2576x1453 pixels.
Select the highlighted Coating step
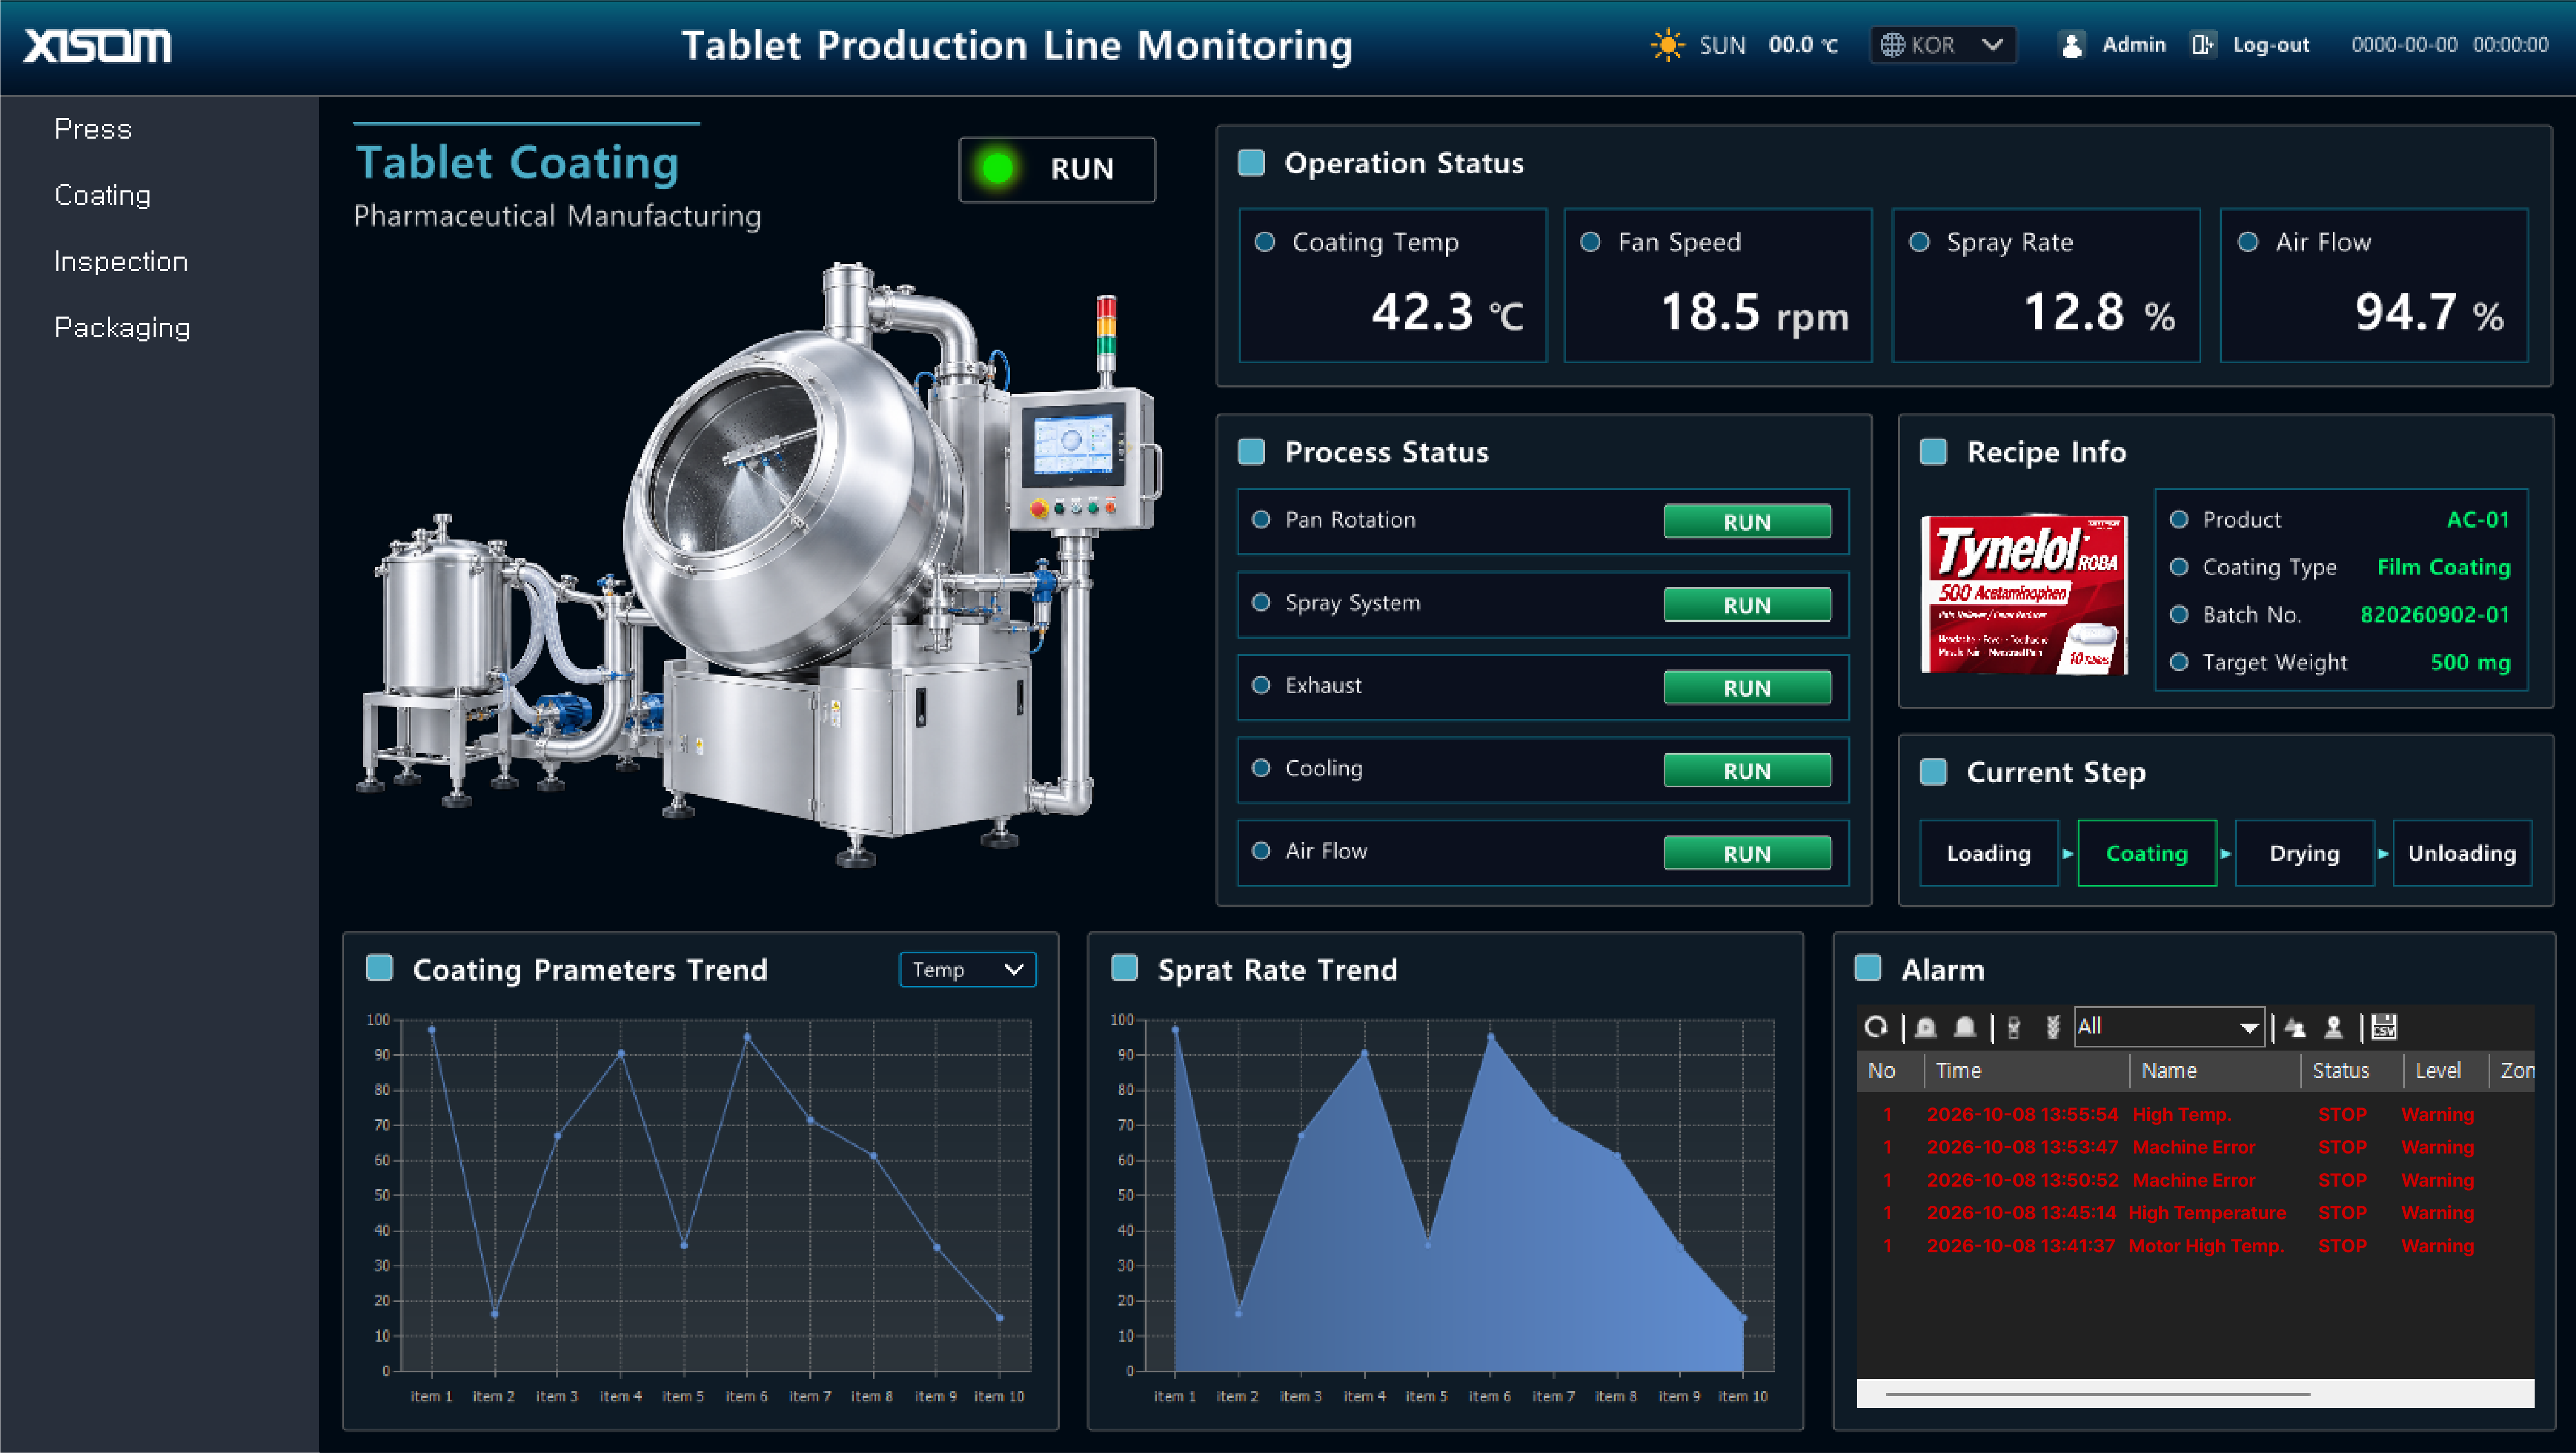pos(2147,853)
